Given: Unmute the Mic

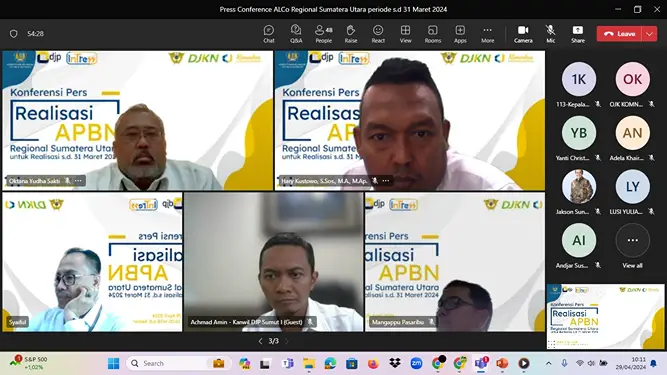Looking at the screenshot, I should click(550, 34).
